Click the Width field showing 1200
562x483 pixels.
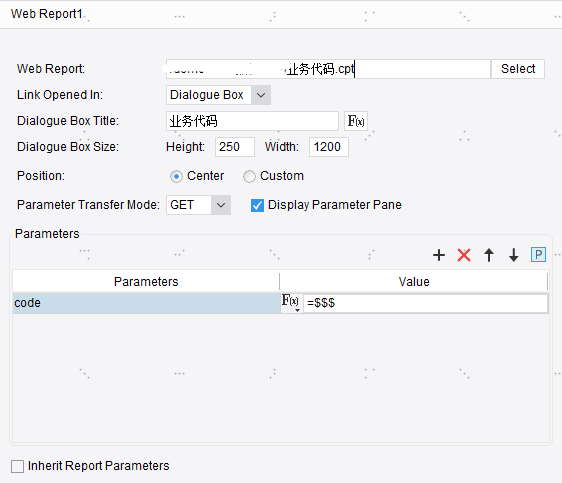tap(329, 147)
